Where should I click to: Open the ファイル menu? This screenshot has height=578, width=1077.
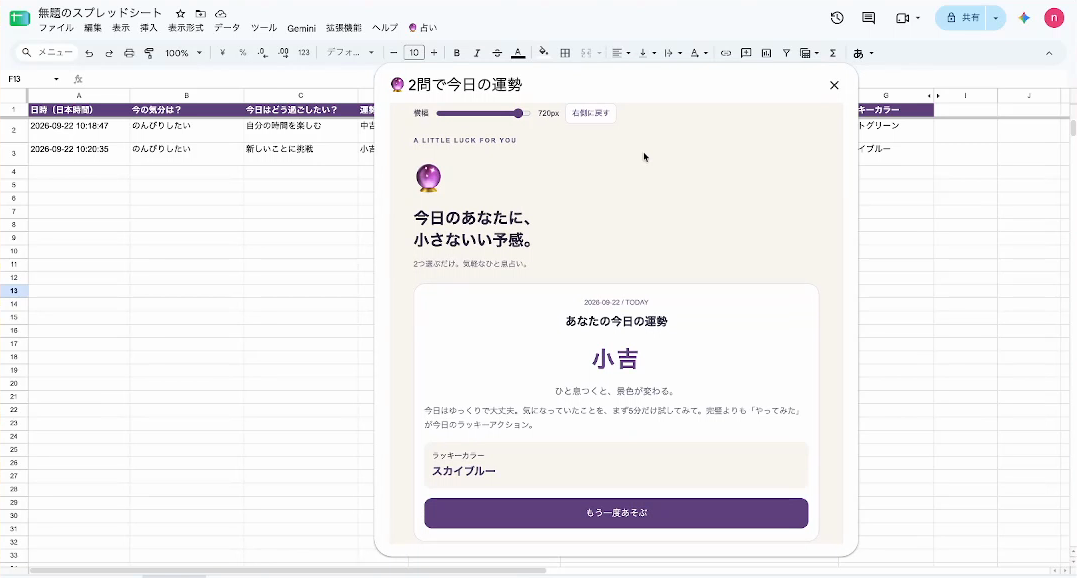click(x=56, y=28)
